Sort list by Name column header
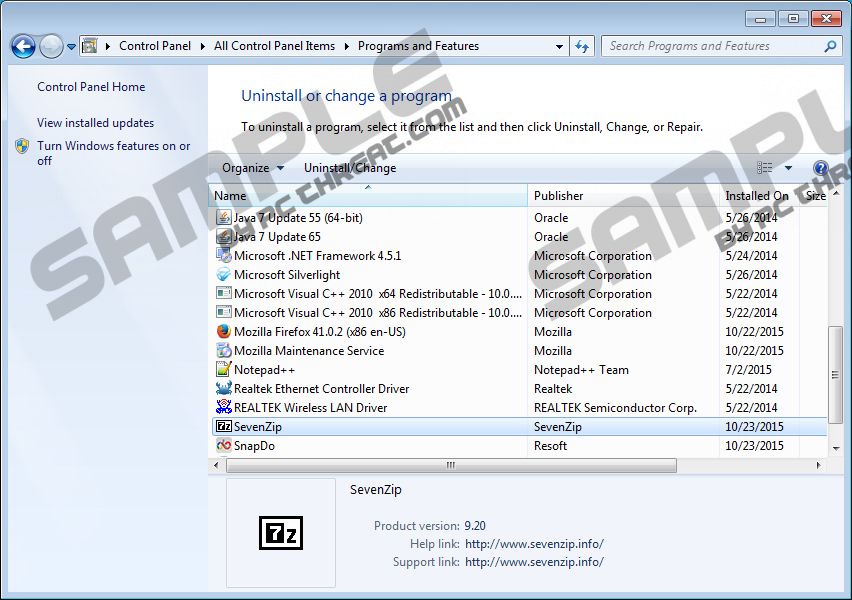This screenshot has height=600, width=852. click(367, 196)
